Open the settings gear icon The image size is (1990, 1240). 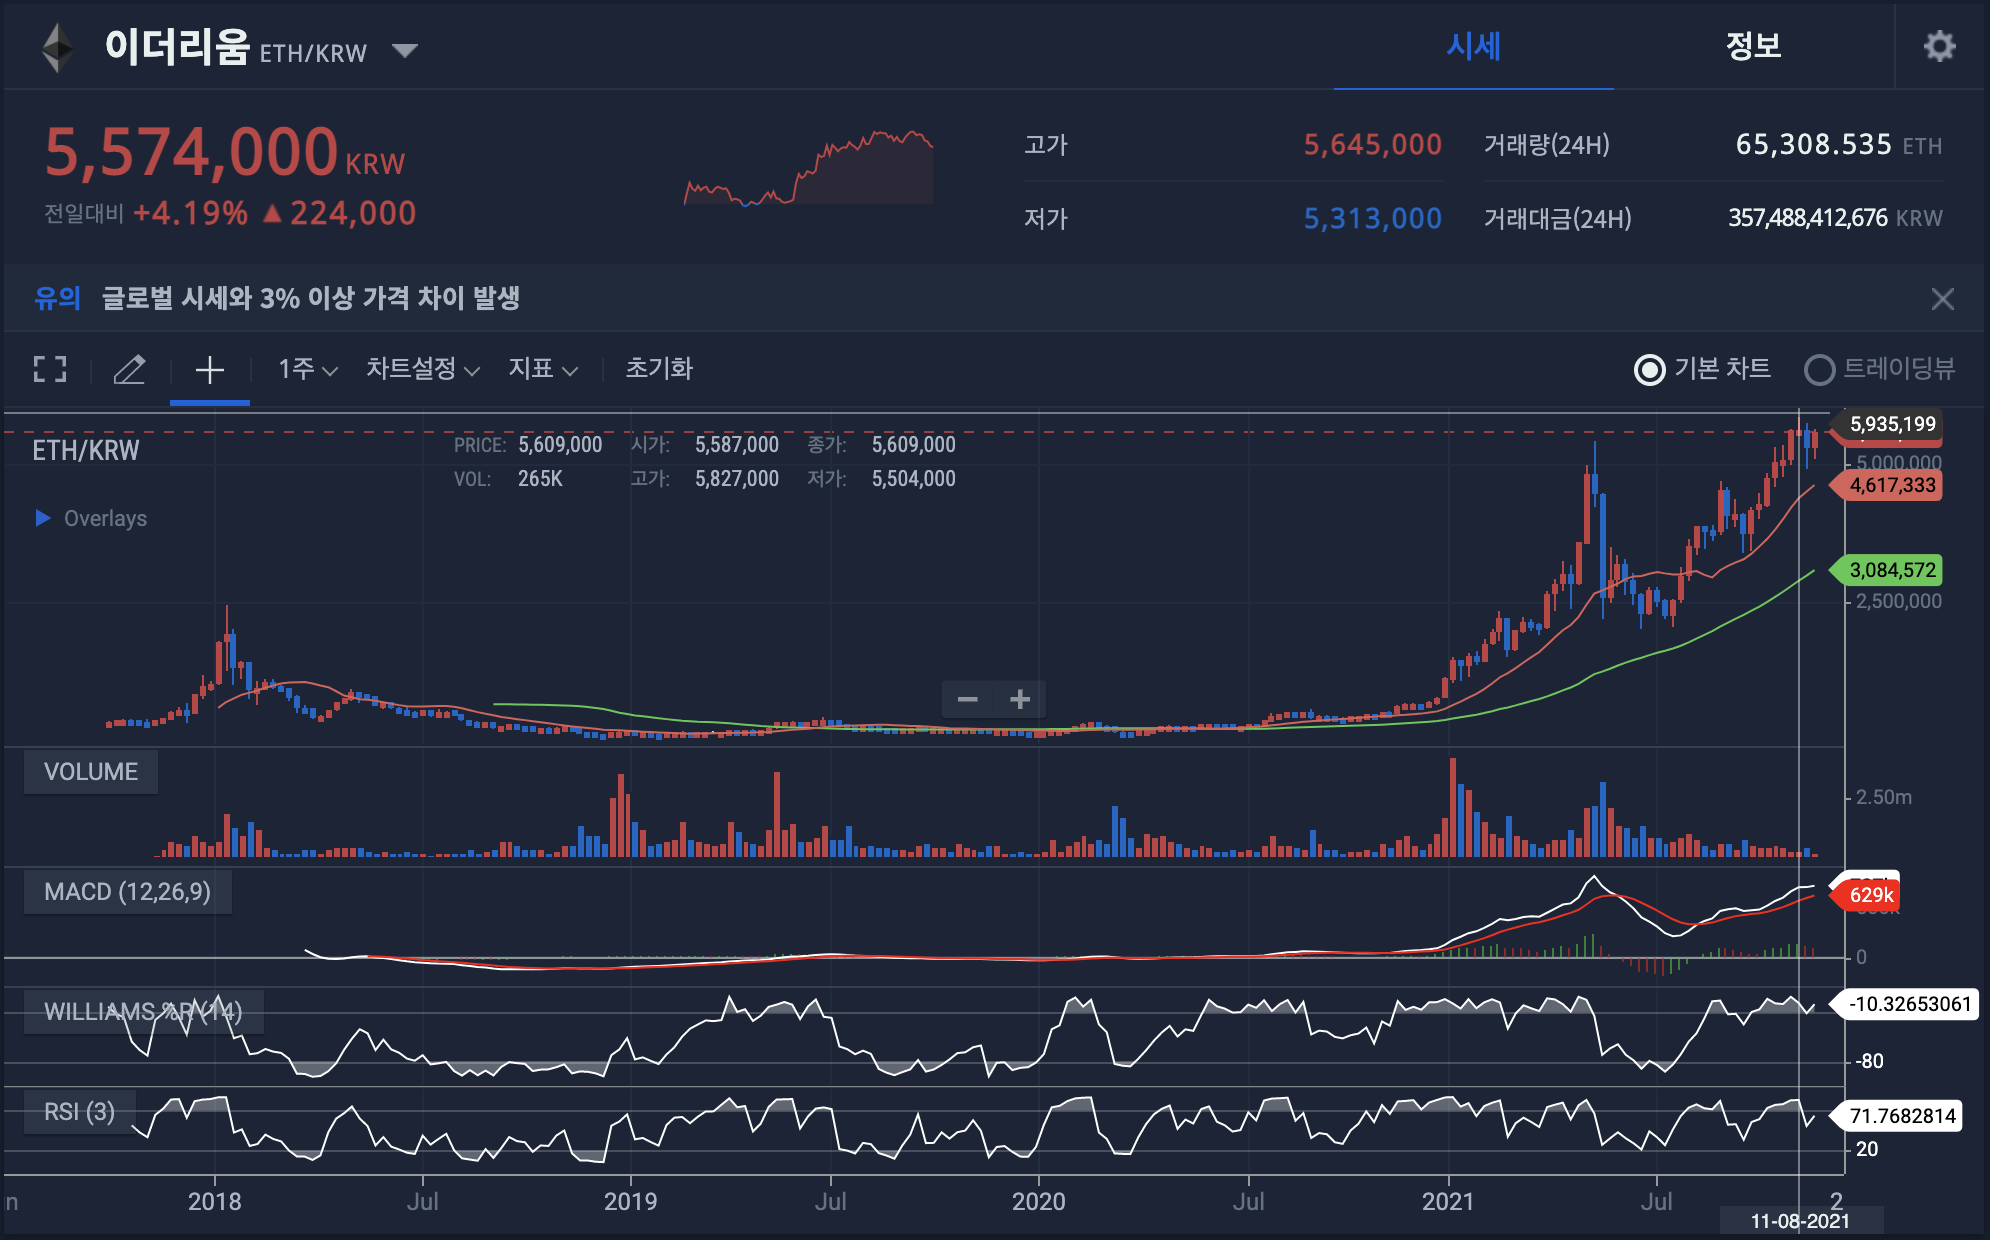pos(1939,46)
